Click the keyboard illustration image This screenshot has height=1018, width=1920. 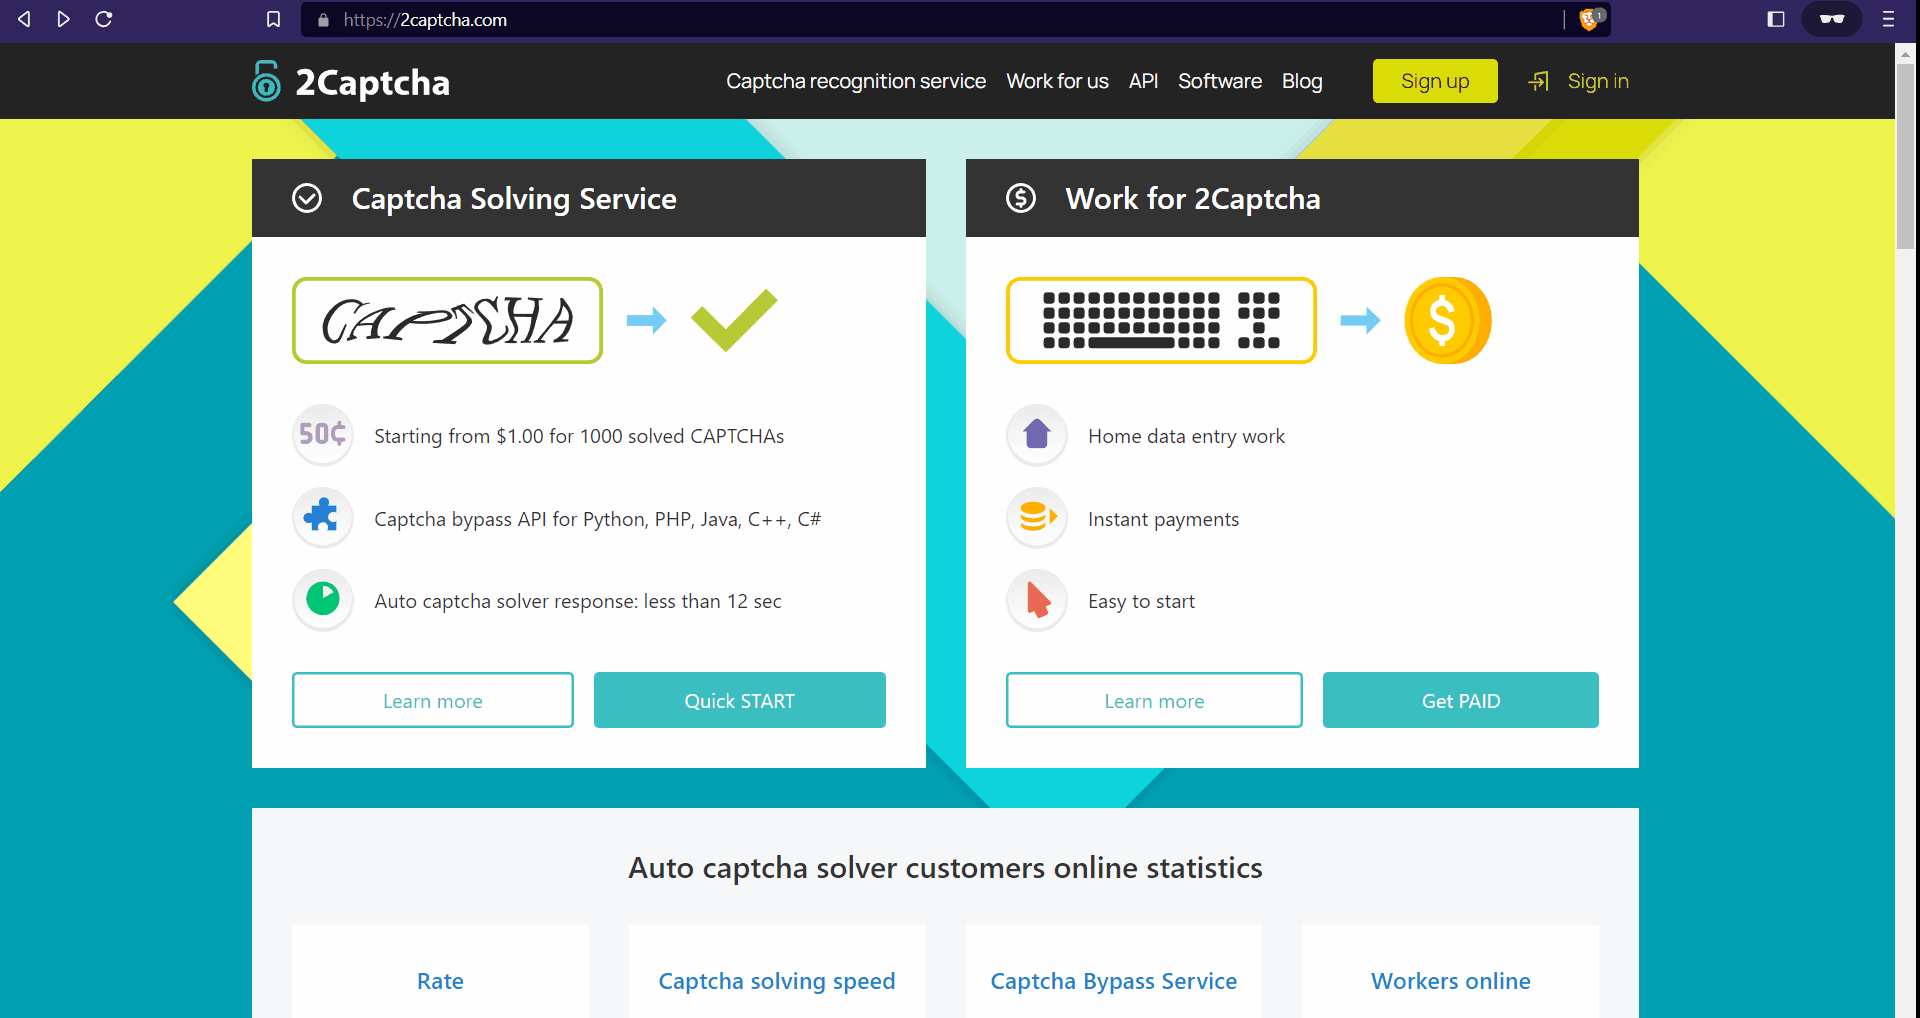pos(1161,320)
